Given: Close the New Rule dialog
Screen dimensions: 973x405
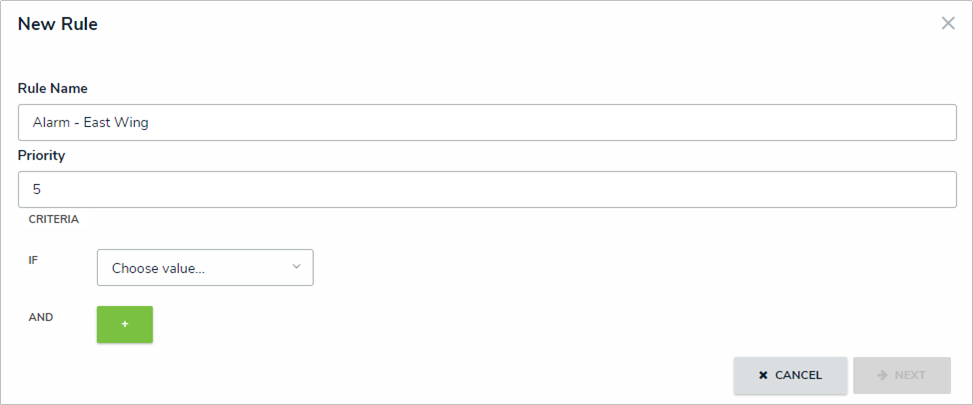Looking at the screenshot, I should 948,24.
